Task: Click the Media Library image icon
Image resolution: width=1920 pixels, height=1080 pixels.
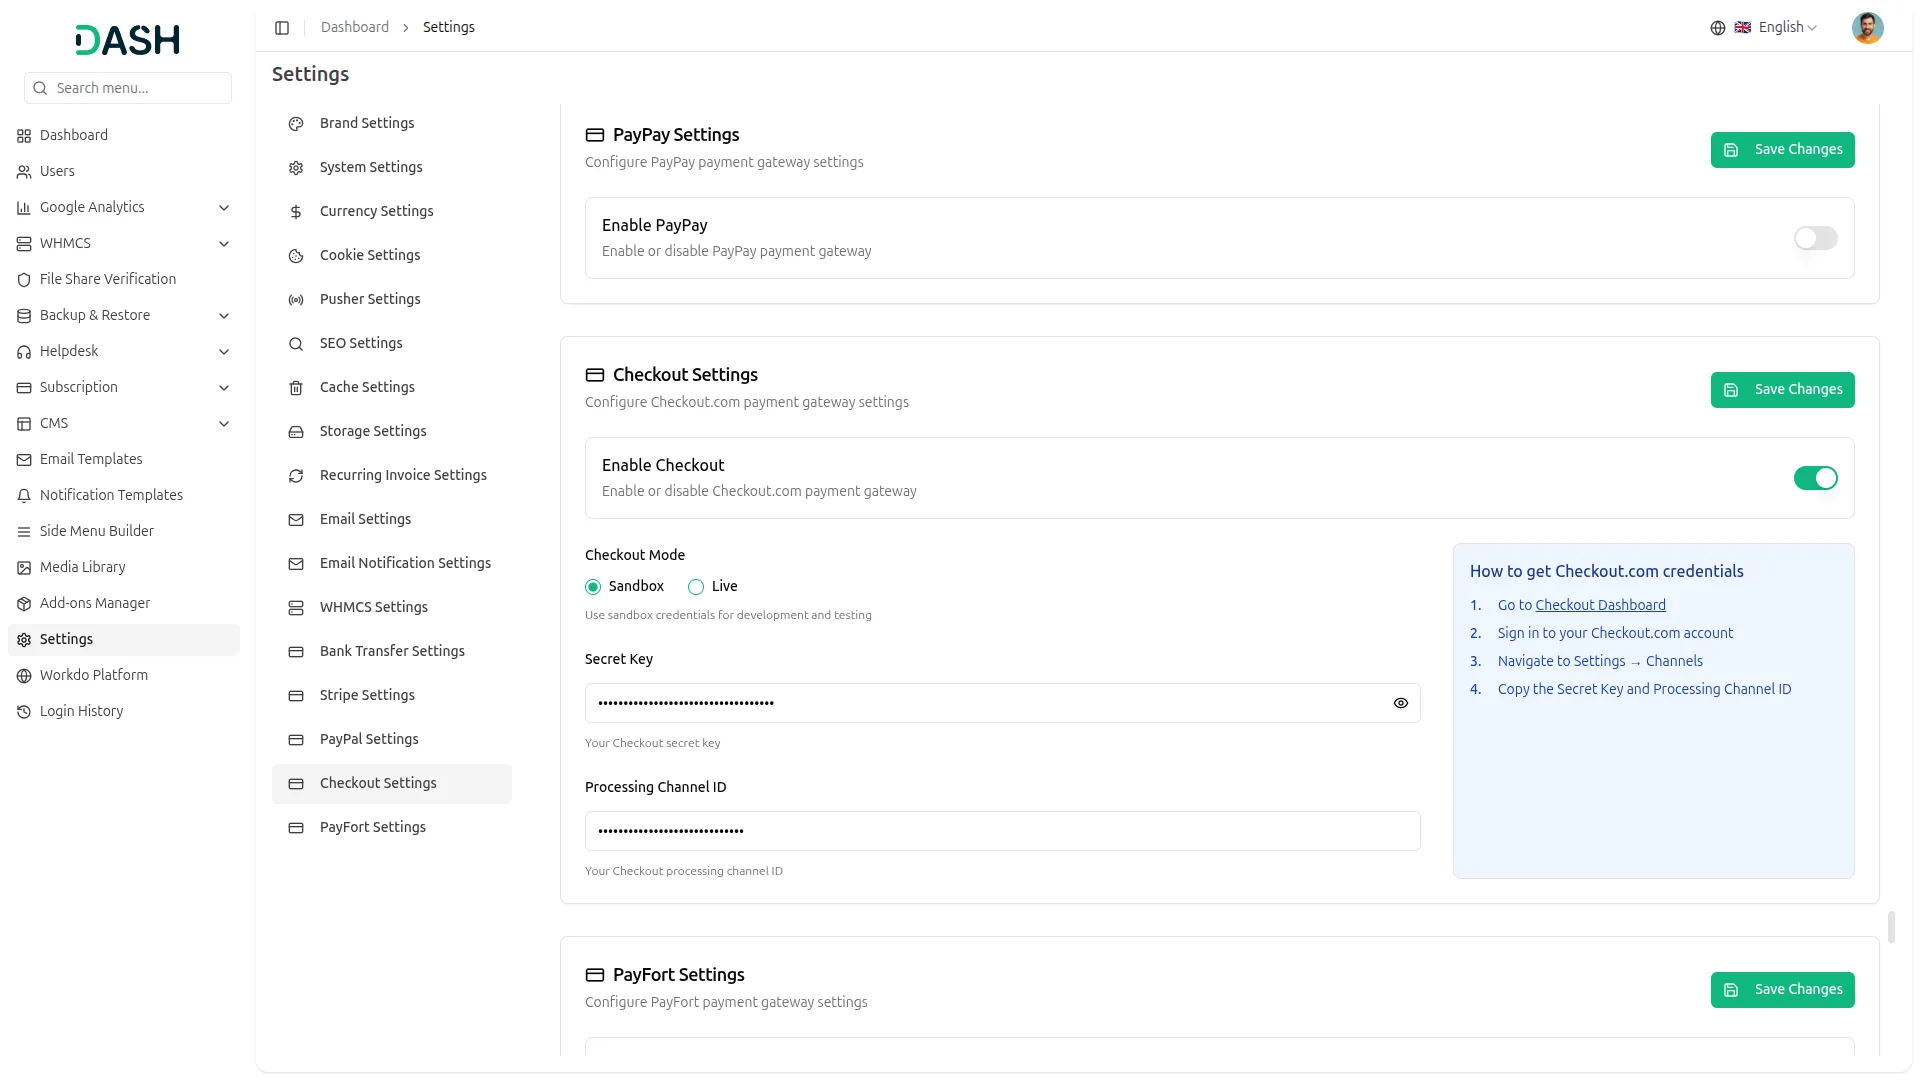Action: point(24,568)
